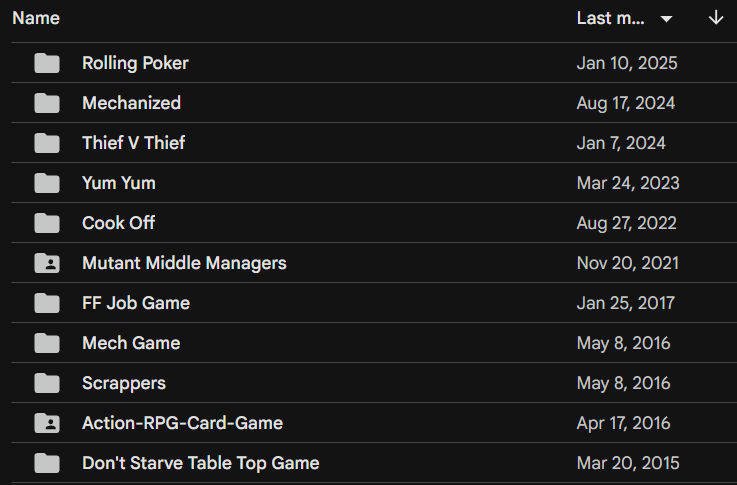Image resolution: width=737 pixels, height=485 pixels.
Task: Click the shared folder icon for Action-RPG-Card-Game
Action: point(47,423)
